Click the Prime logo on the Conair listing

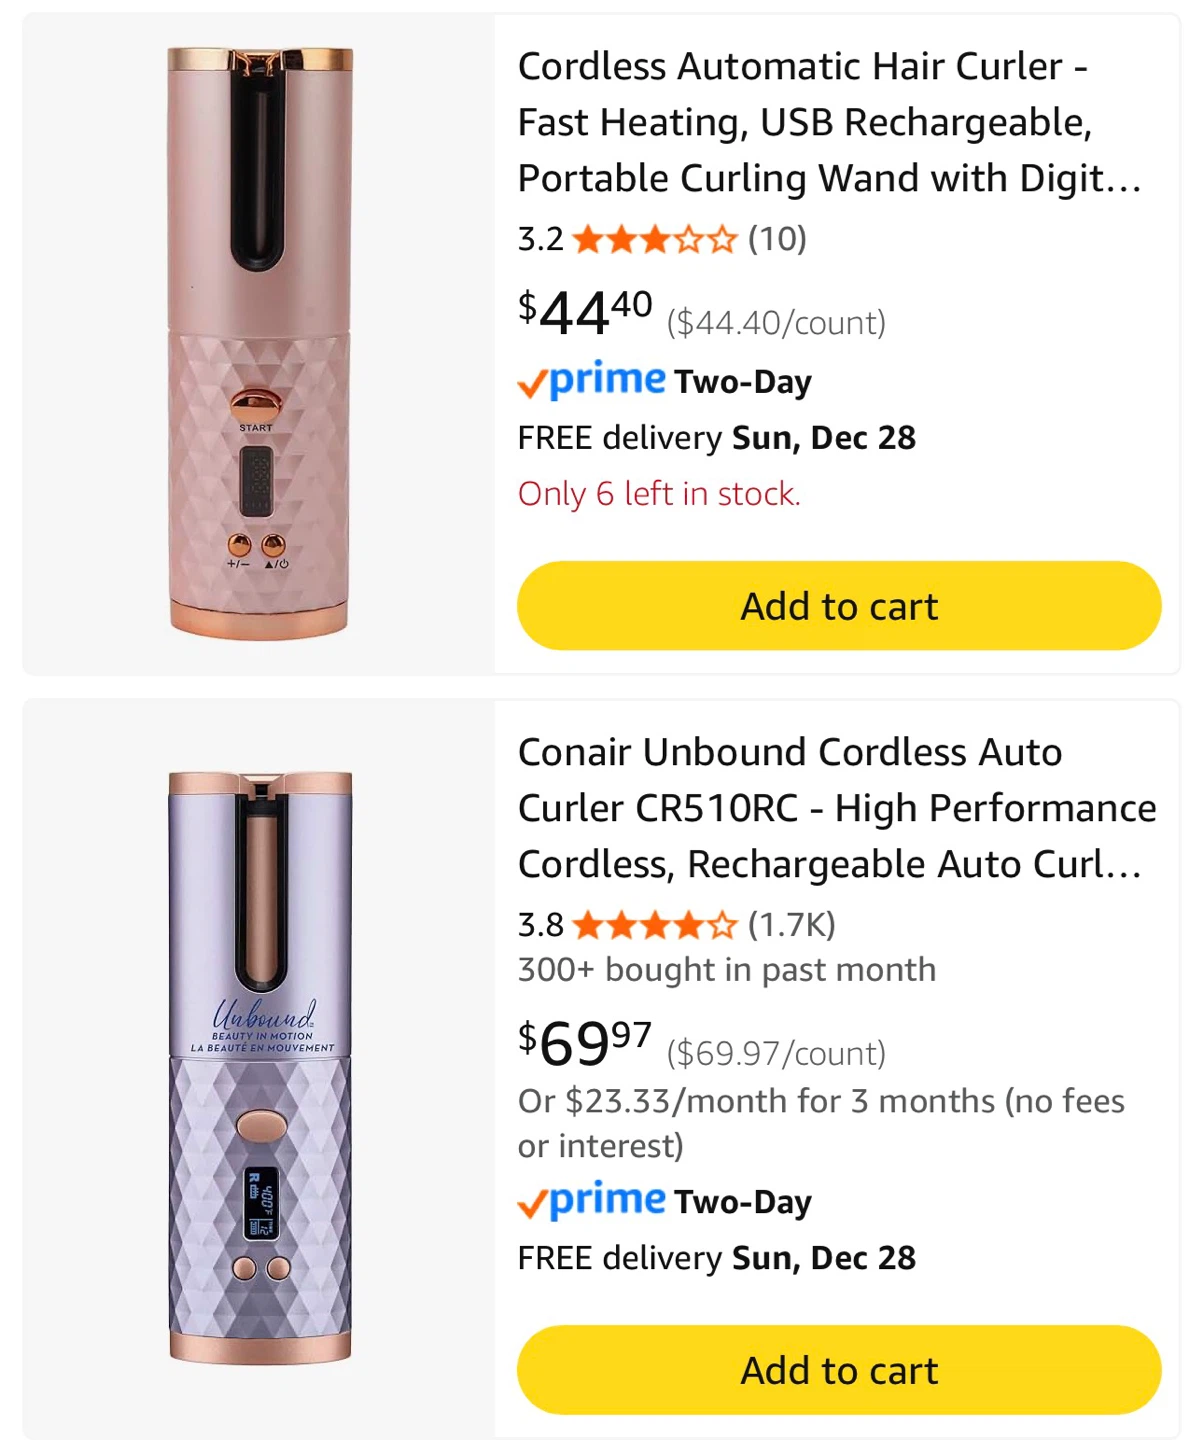click(591, 1200)
